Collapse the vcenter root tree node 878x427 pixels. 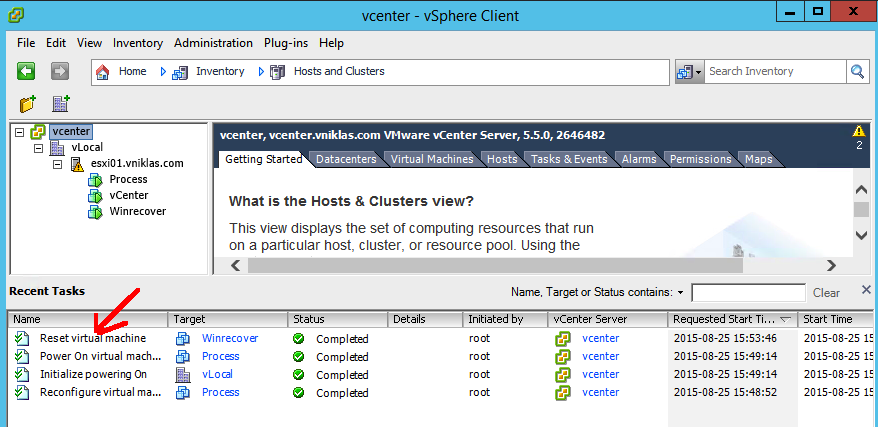click(20, 133)
